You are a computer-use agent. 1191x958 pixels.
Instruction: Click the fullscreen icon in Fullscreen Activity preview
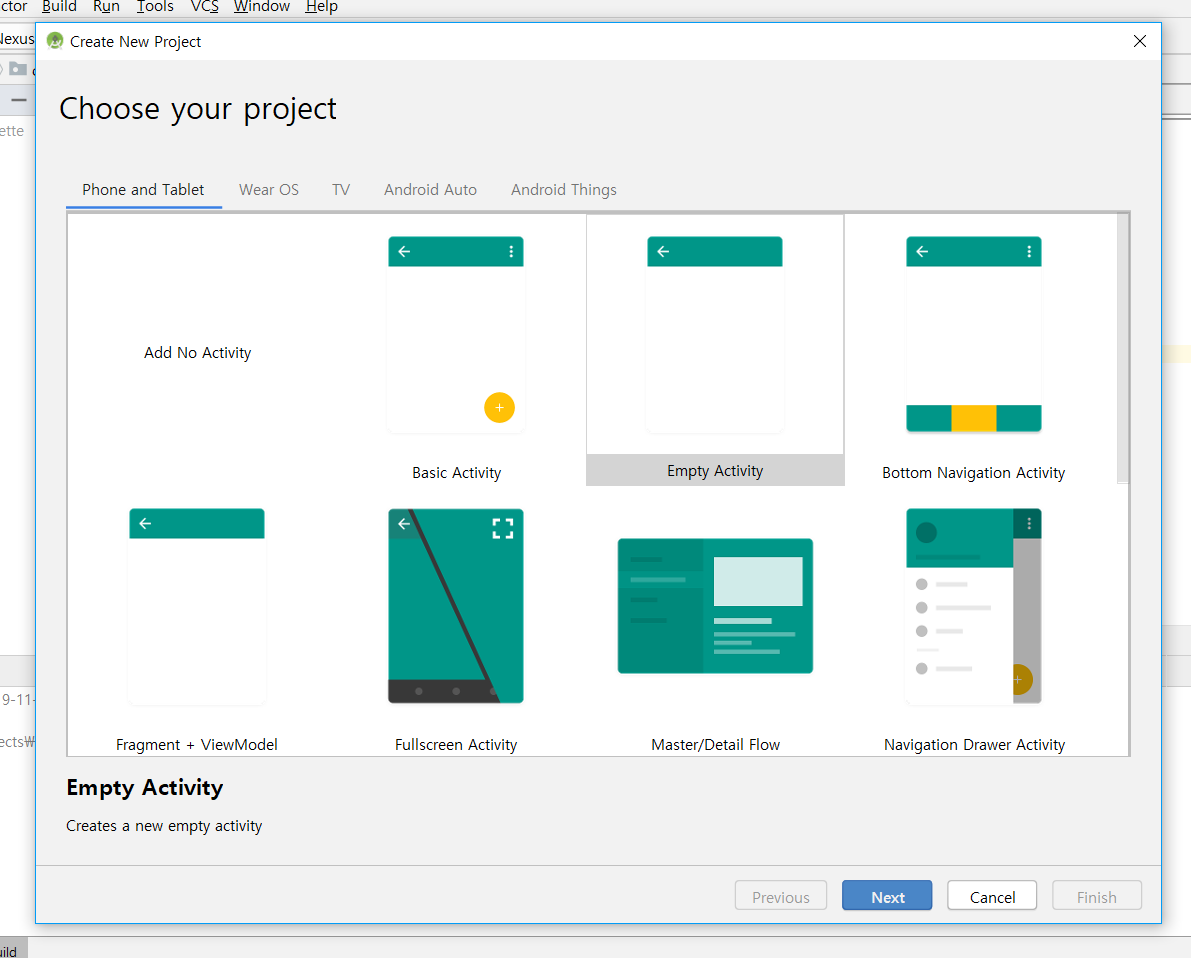[503, 528]
